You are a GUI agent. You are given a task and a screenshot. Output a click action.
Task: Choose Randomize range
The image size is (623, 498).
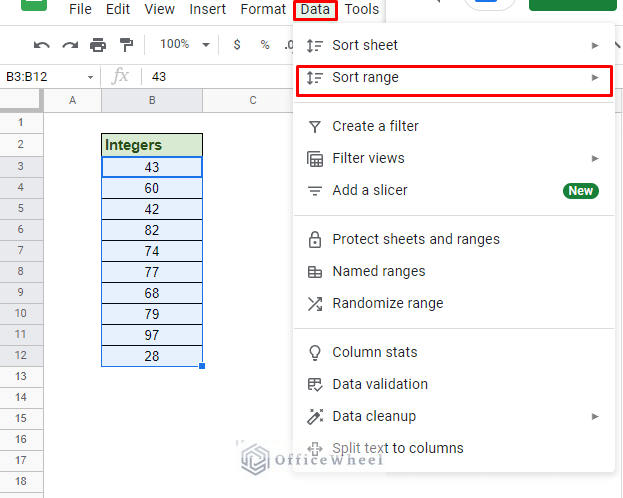tap(454, 304)
